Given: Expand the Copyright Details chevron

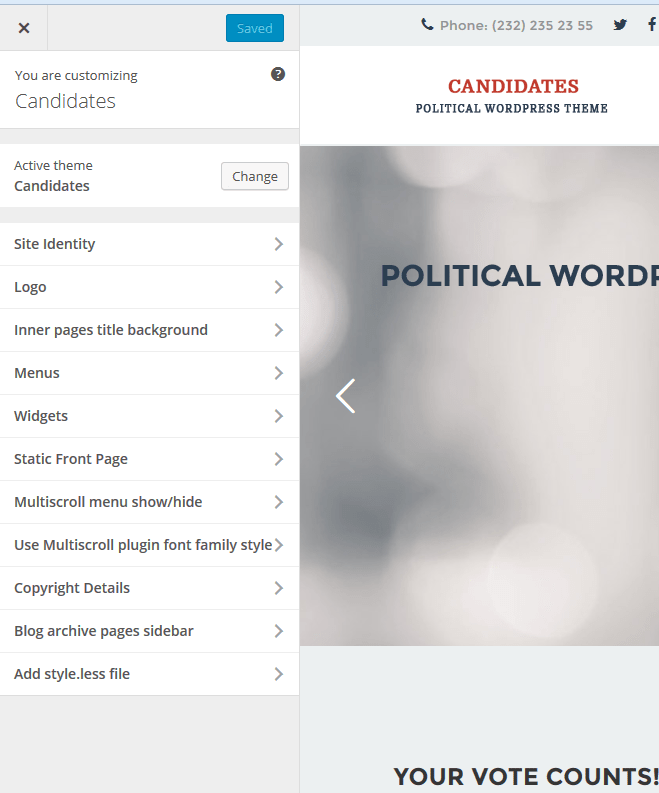Looking at the screenshot, I should click(x=278, y=588).
